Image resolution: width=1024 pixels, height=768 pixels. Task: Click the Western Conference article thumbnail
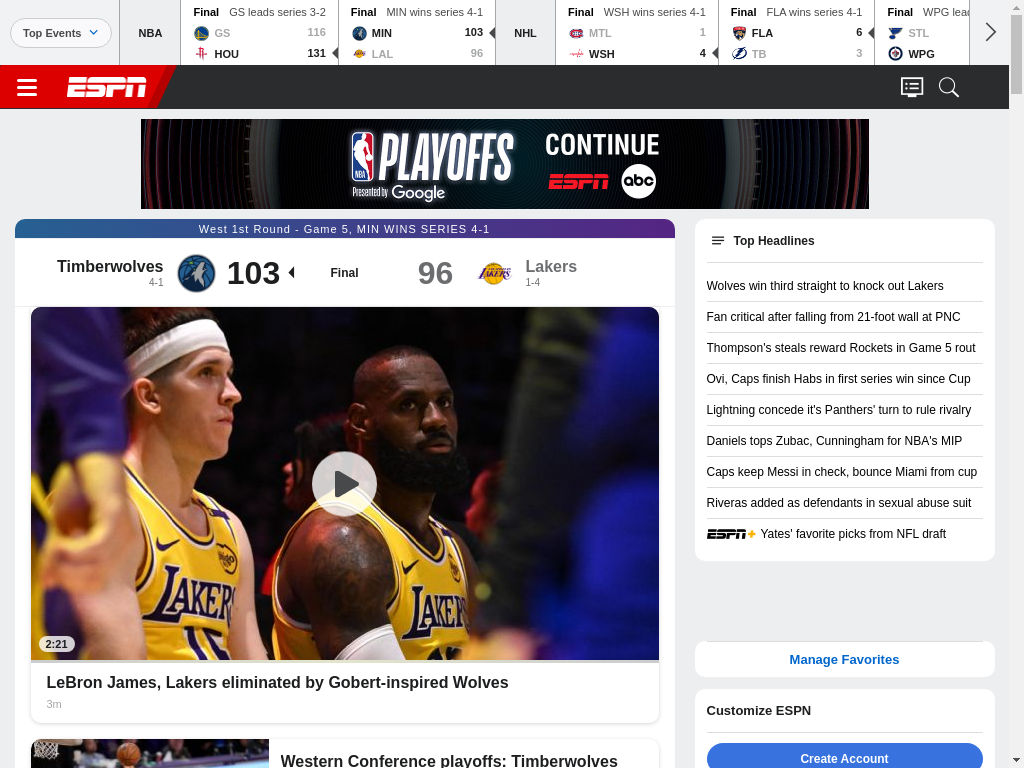[x=150, y=754]
